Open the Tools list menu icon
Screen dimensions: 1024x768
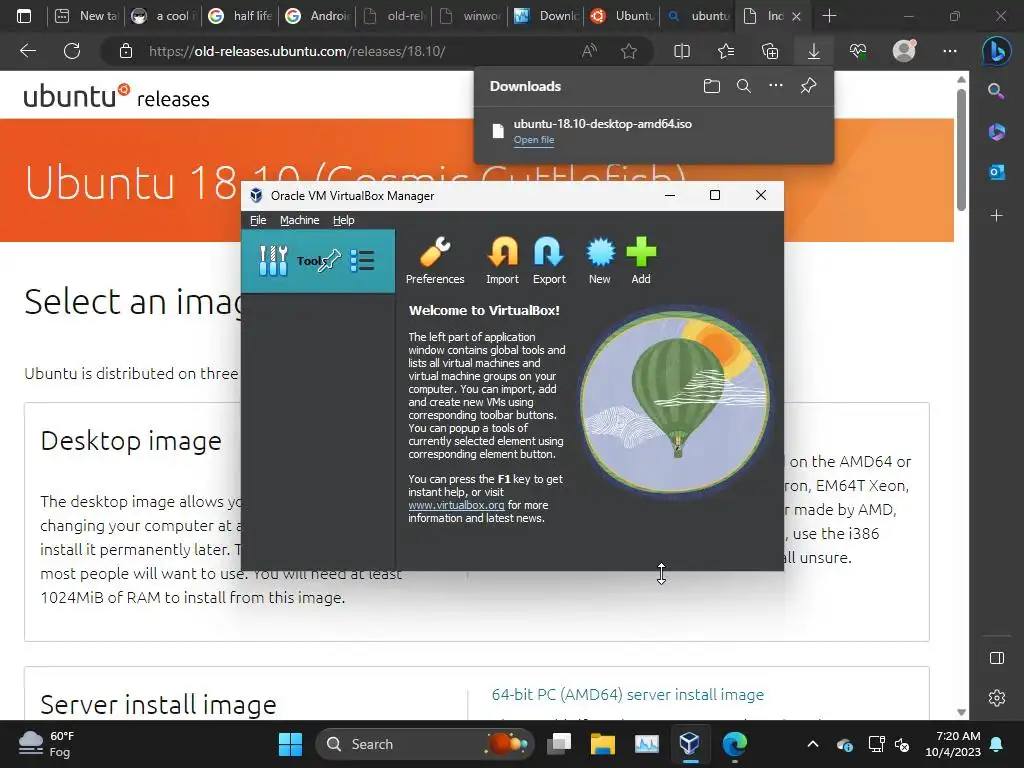point(362,261)
